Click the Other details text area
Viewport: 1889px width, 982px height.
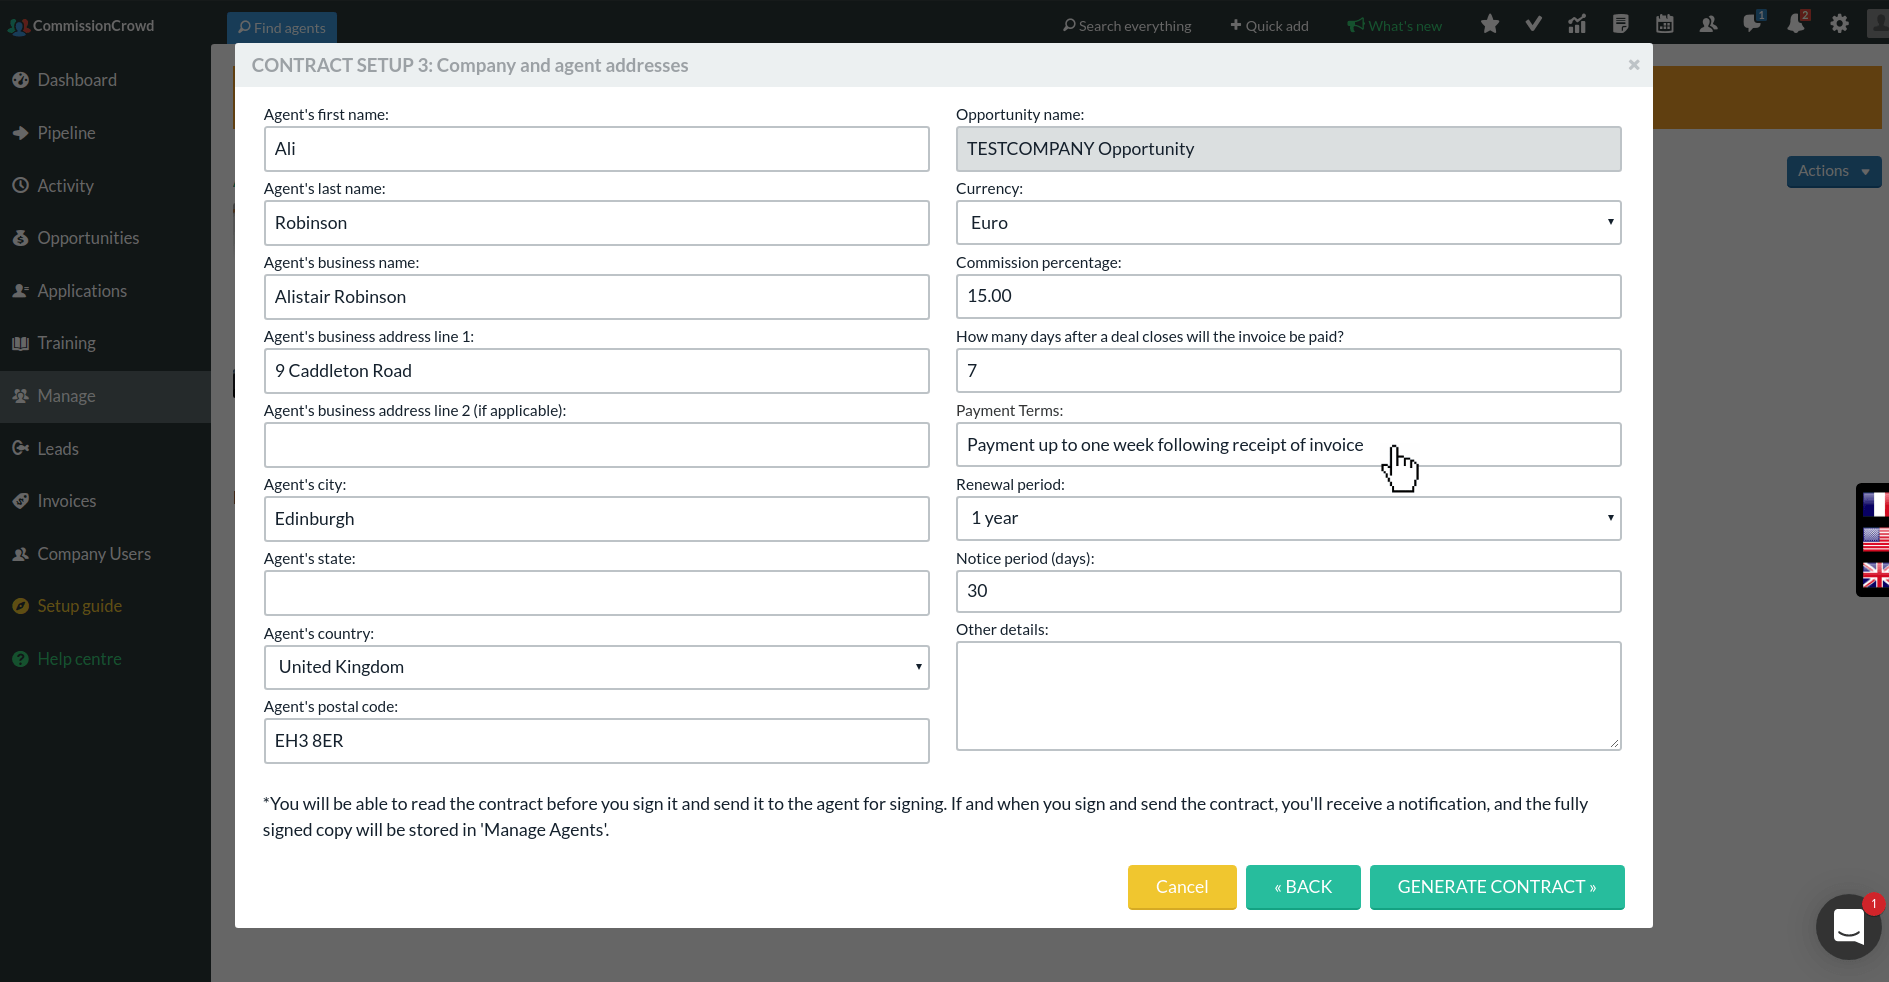pos(1288,696)
